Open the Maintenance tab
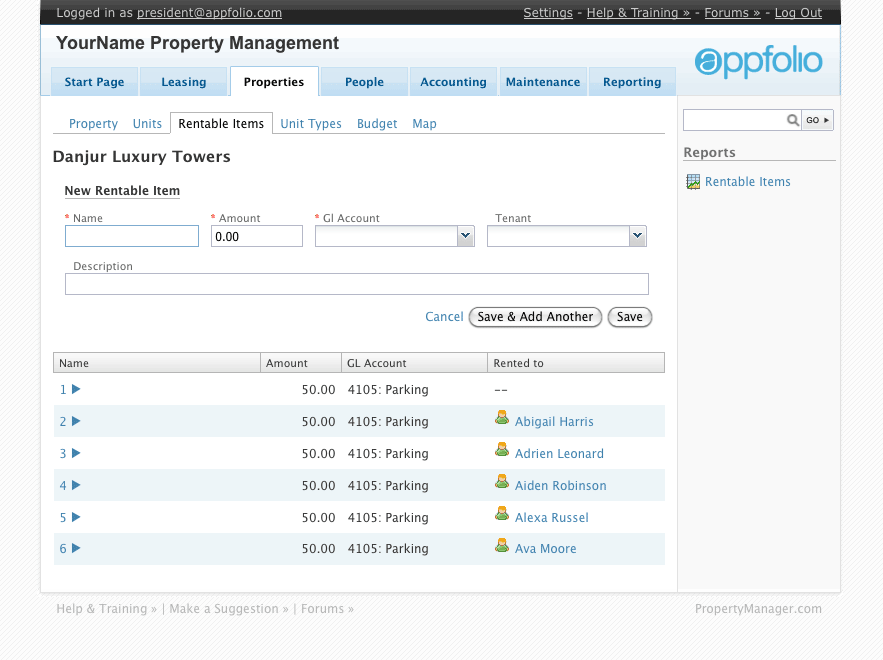883x660 pixels. tap(543, 82)
